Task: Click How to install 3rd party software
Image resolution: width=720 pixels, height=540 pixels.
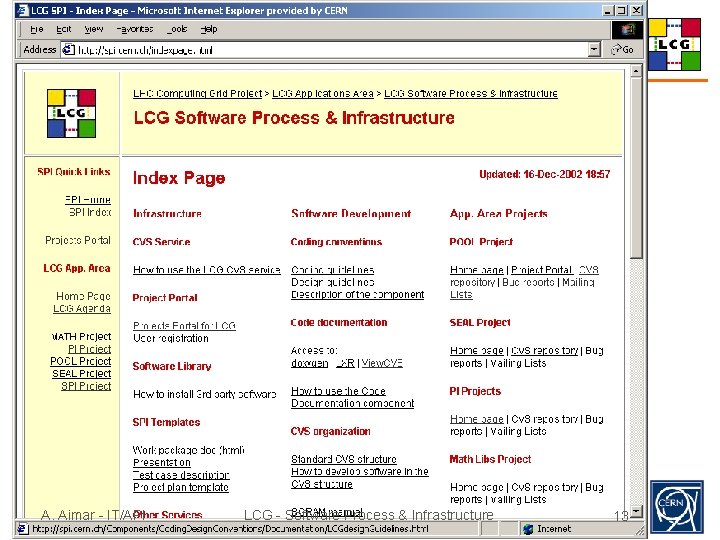Action: (x=205, y=394)
